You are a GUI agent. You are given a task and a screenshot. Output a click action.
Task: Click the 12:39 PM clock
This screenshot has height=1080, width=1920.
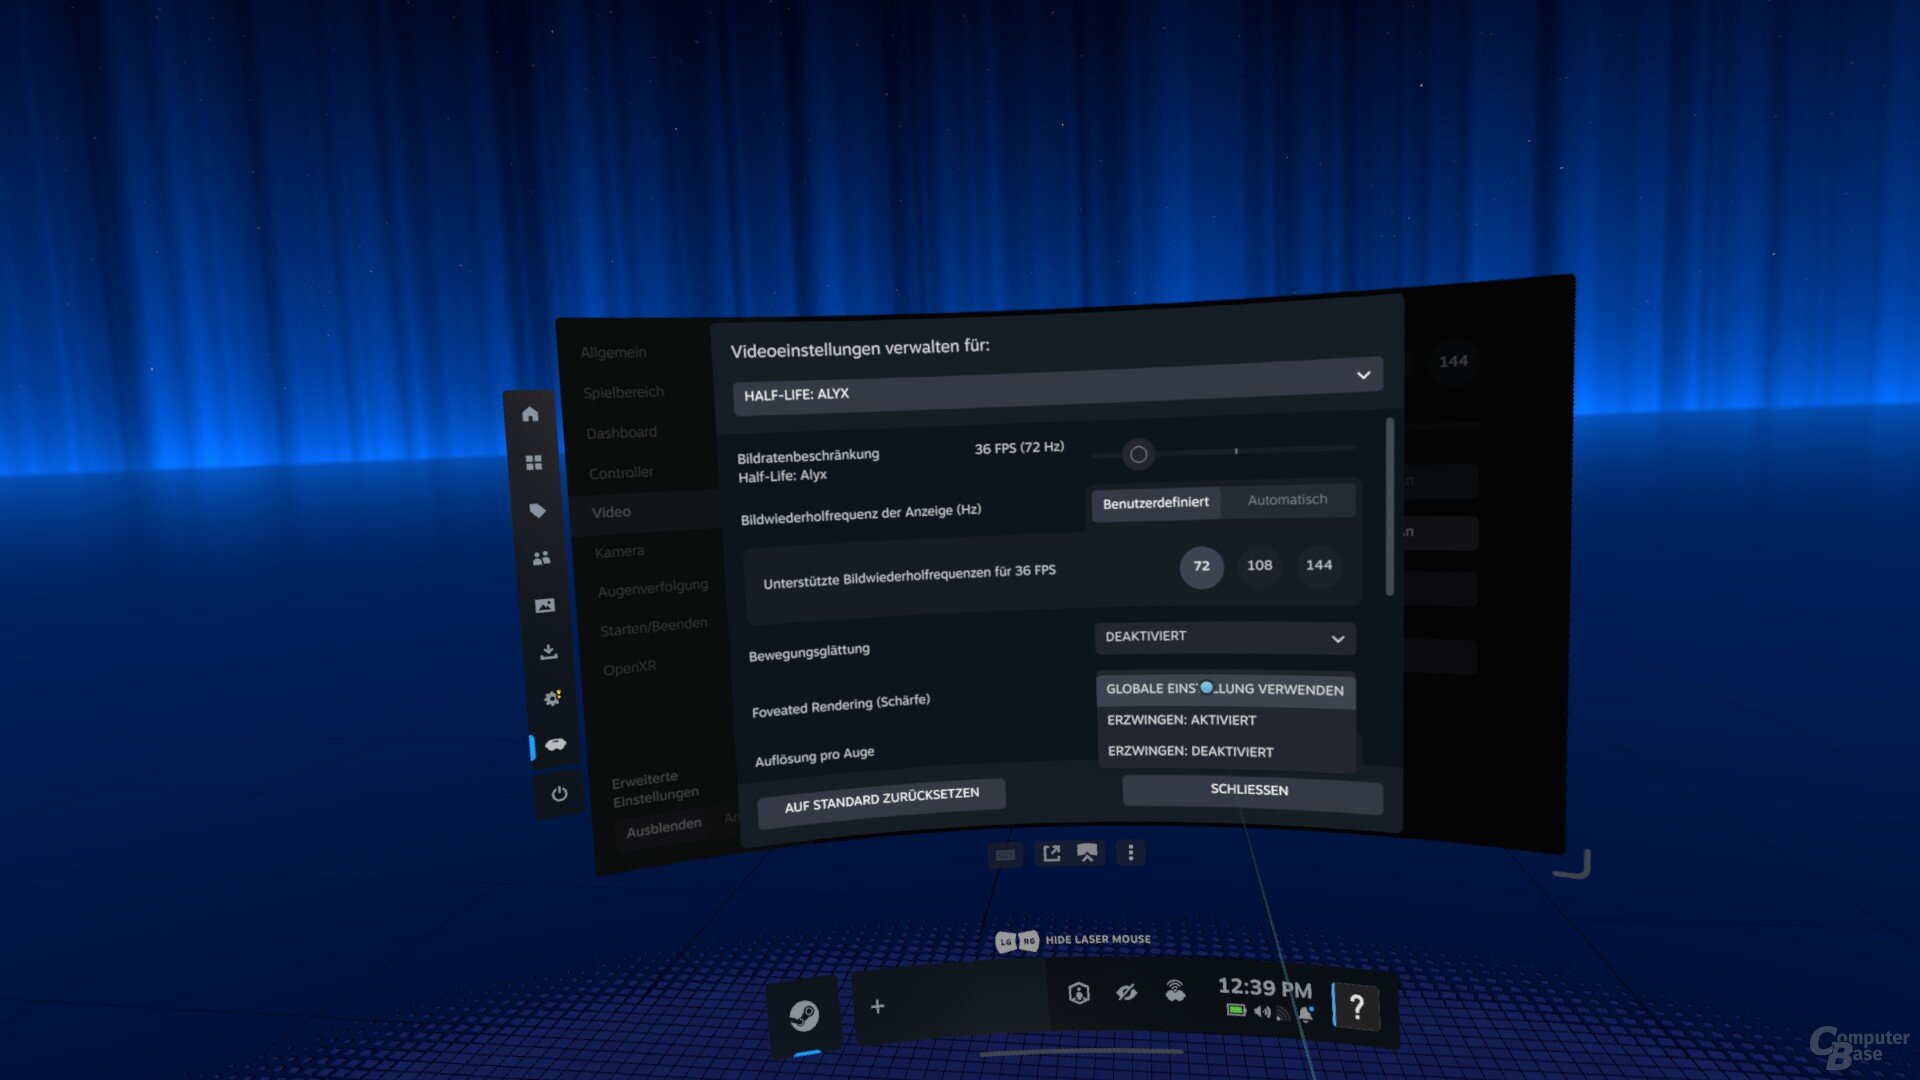tap(1264, 988)
